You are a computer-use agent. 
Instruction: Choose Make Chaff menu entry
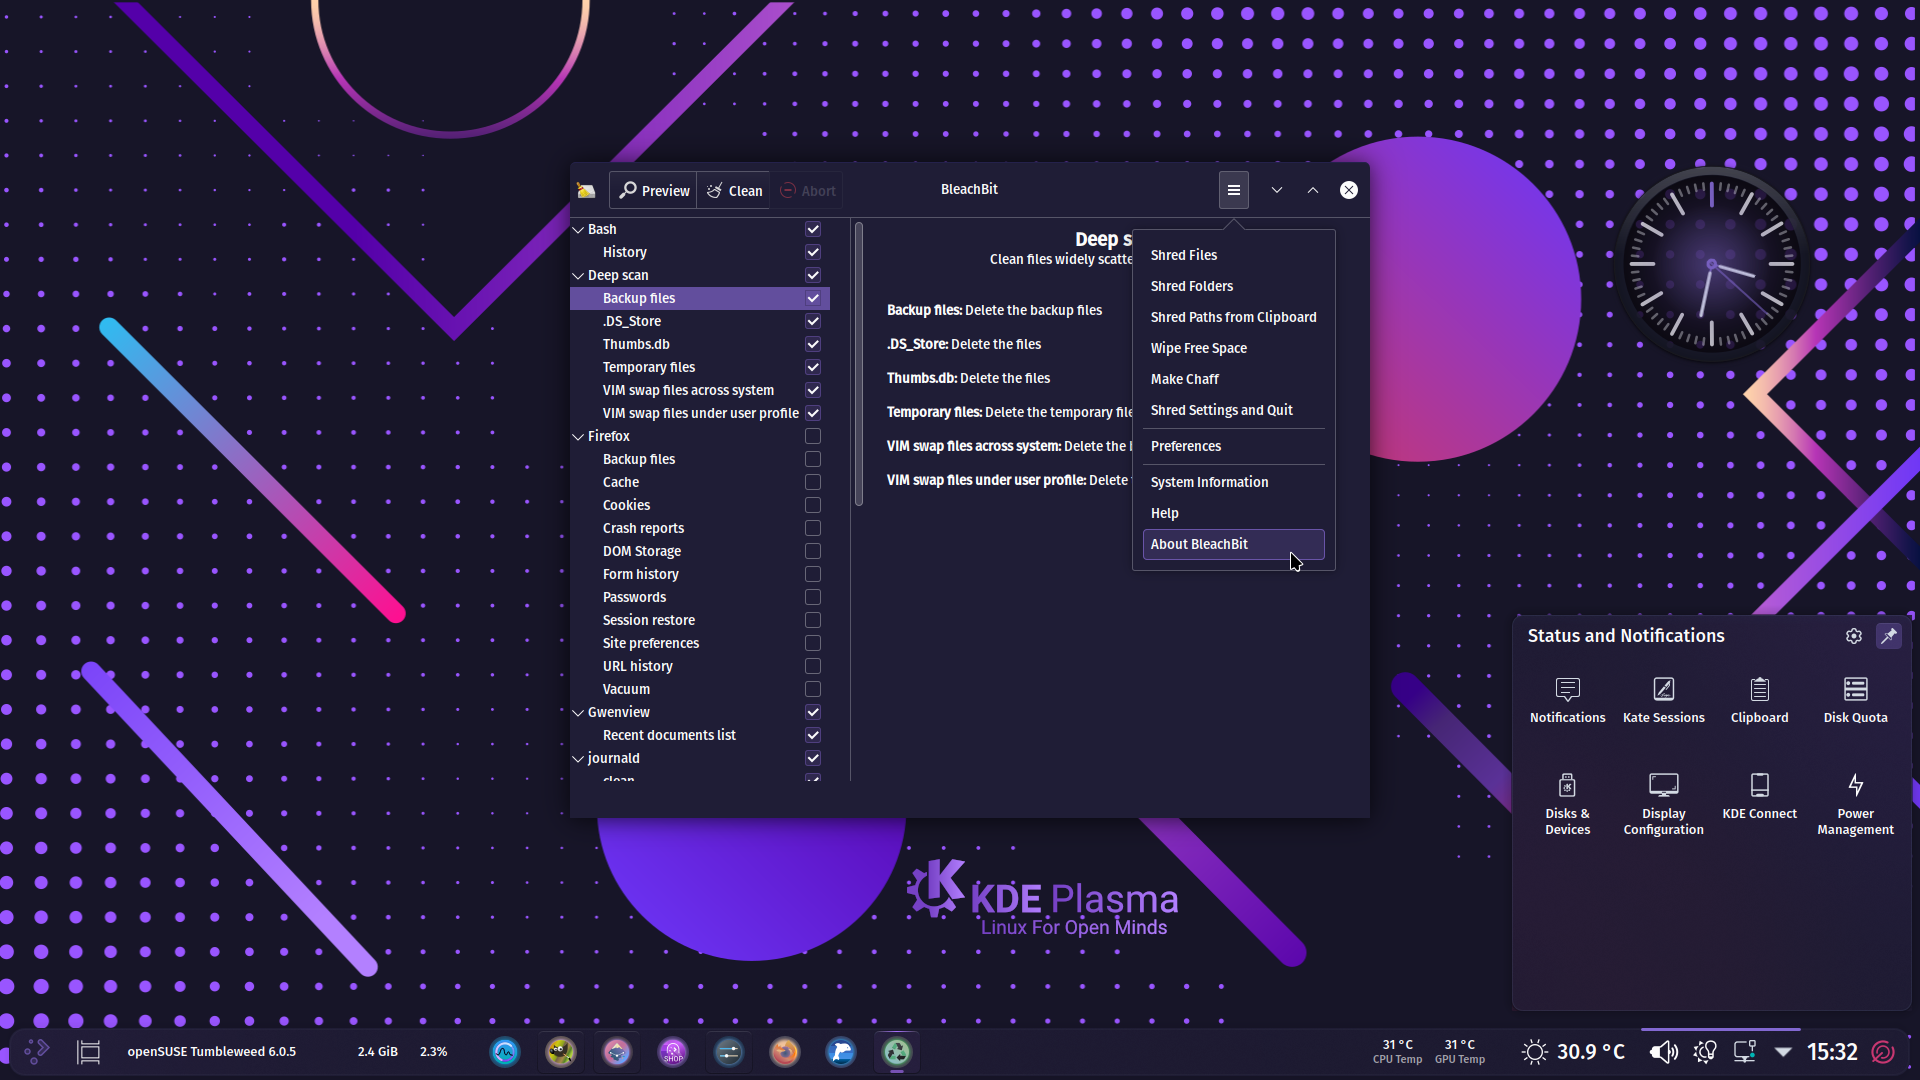[1233, 379]
